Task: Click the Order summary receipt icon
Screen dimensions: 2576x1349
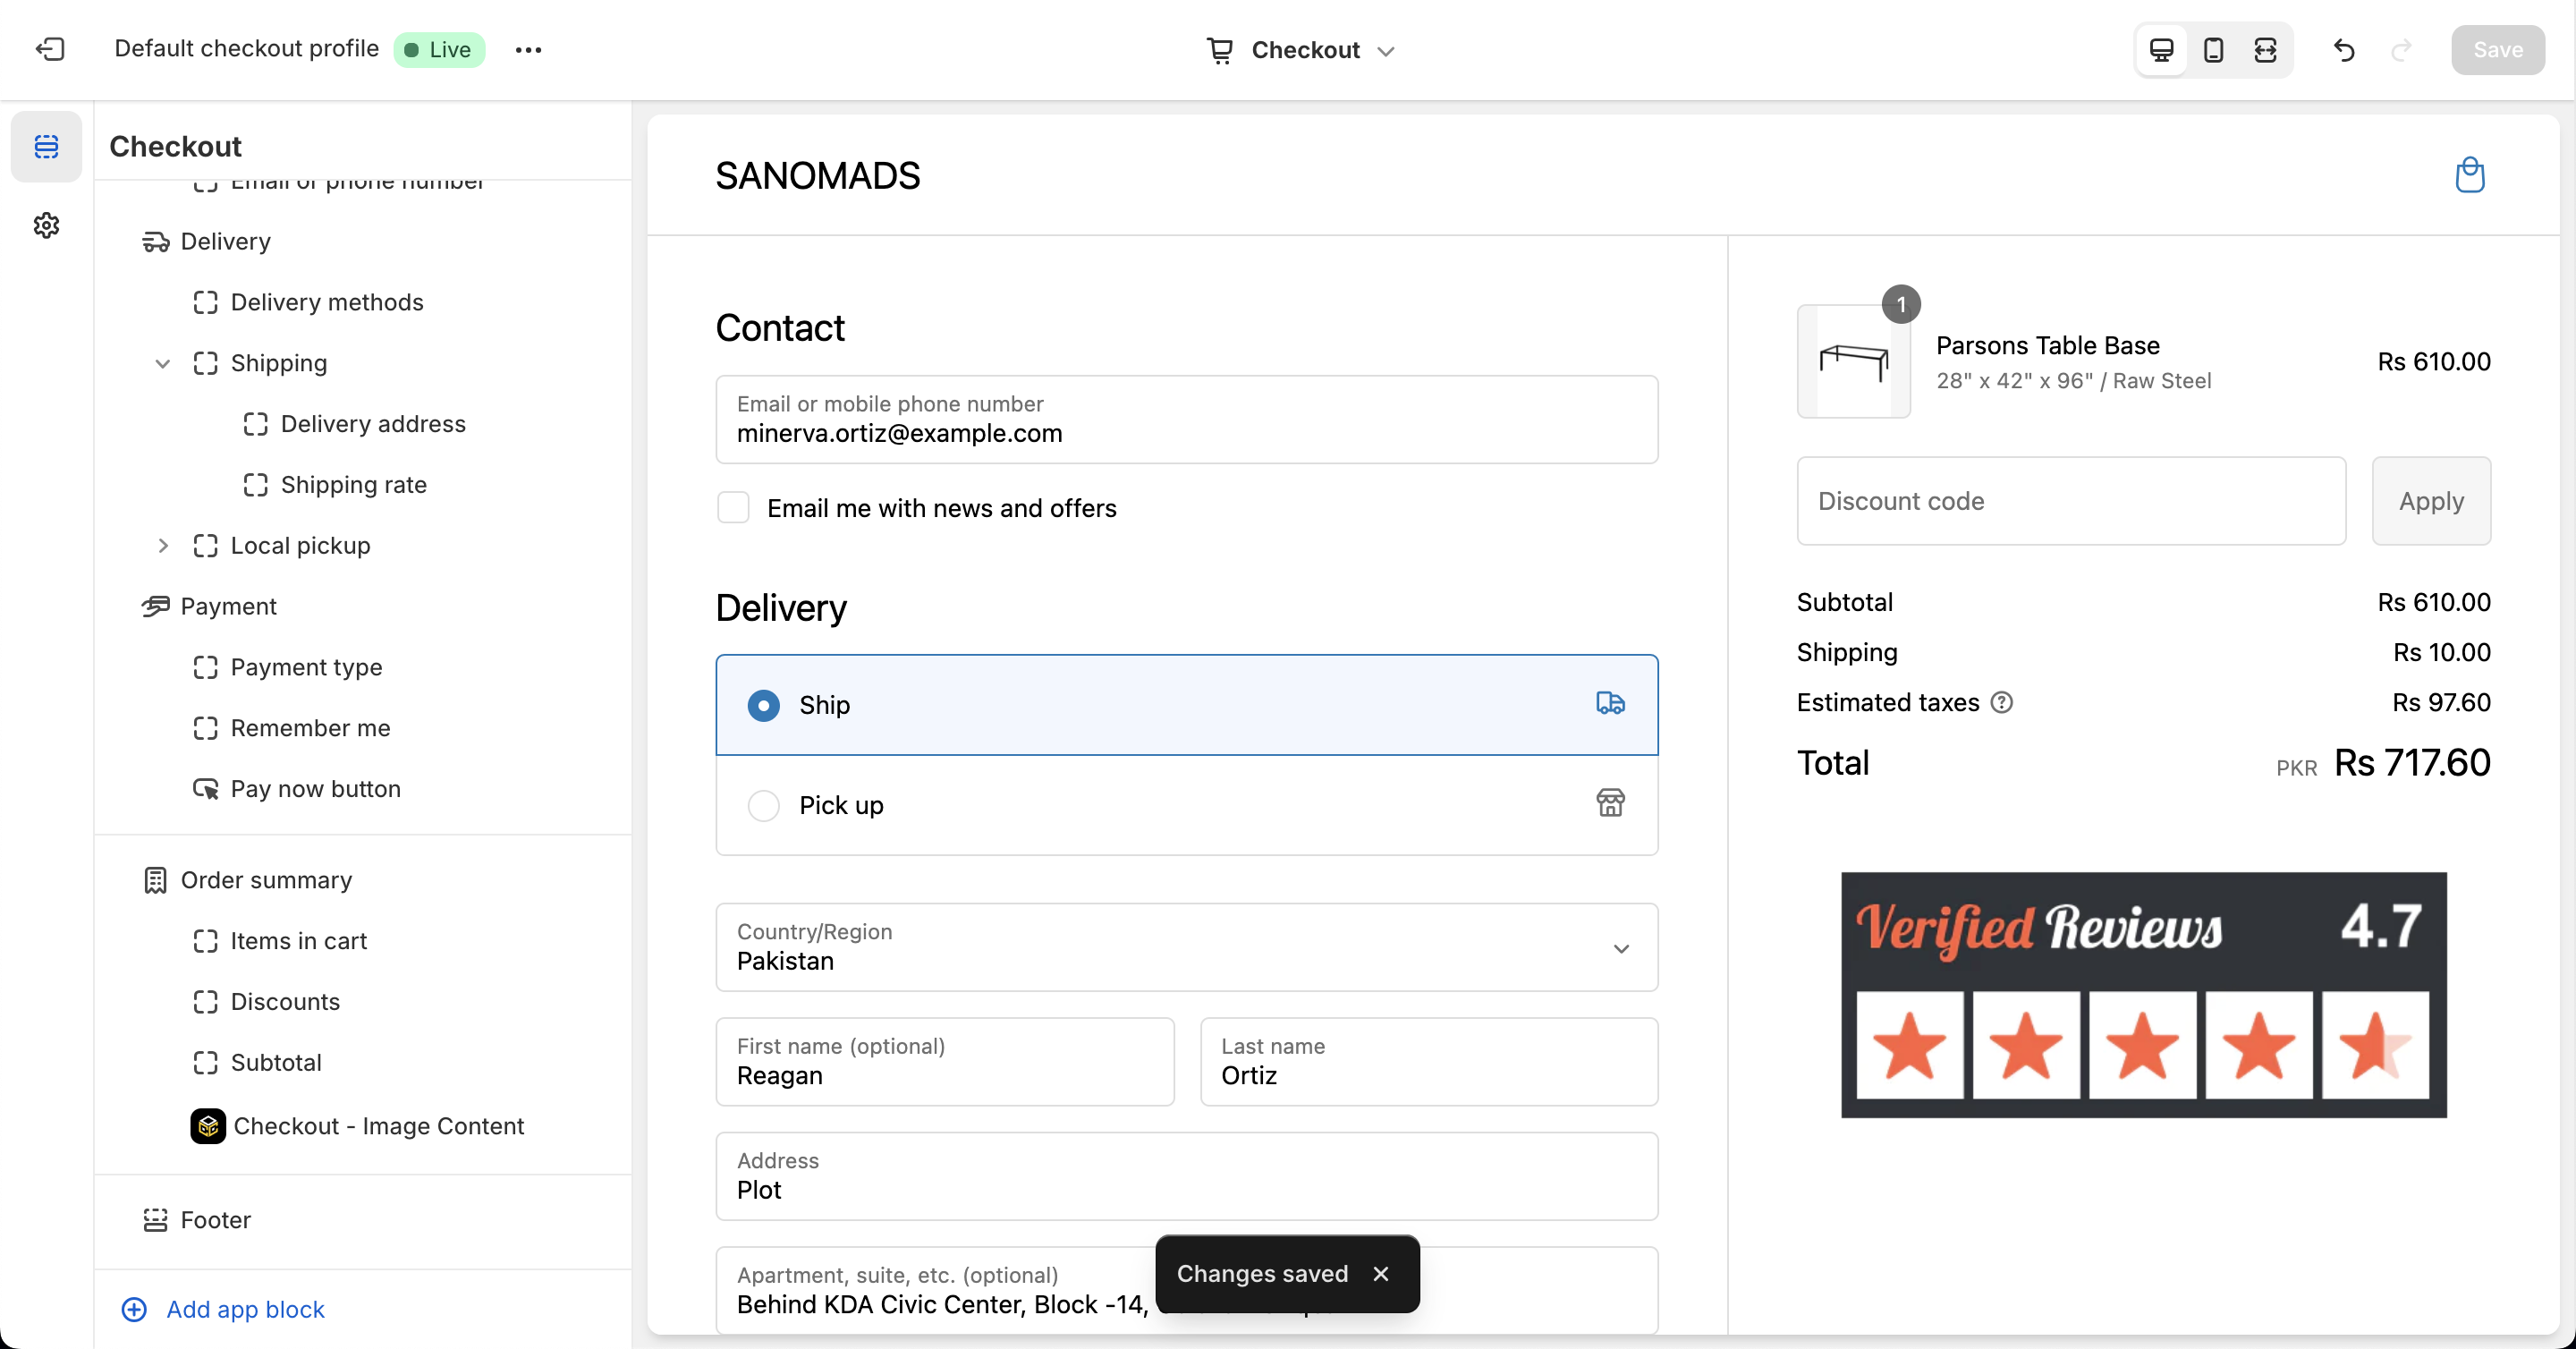Action: coord(155,880)
